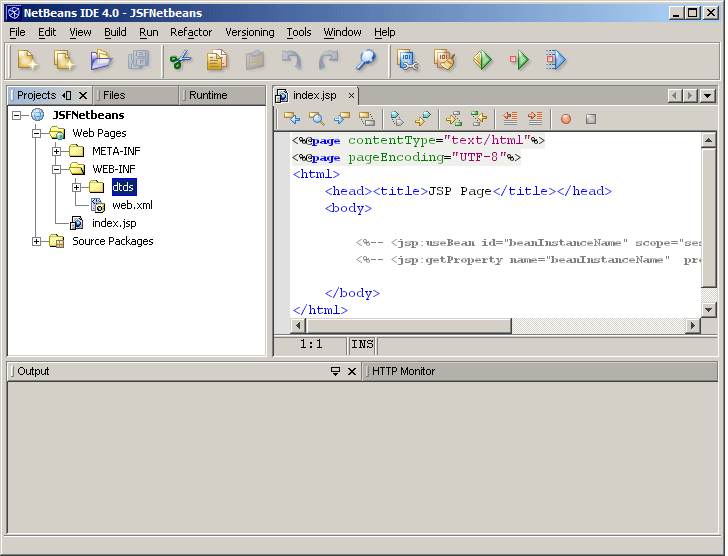Click the Copy toolbar icon
This screenshot has width=728, height=556.
(217, 60)
